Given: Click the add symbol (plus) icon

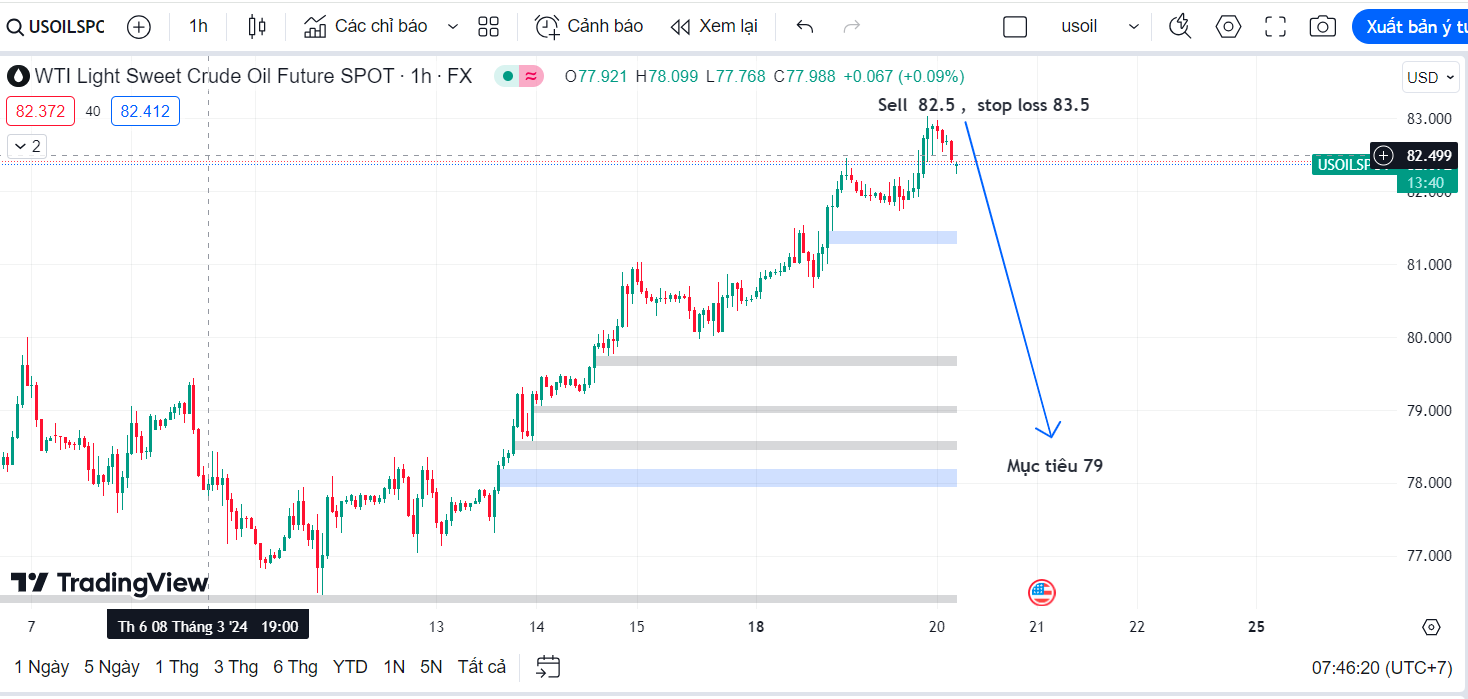Looking at the screenshot, I should pos(139,27).
